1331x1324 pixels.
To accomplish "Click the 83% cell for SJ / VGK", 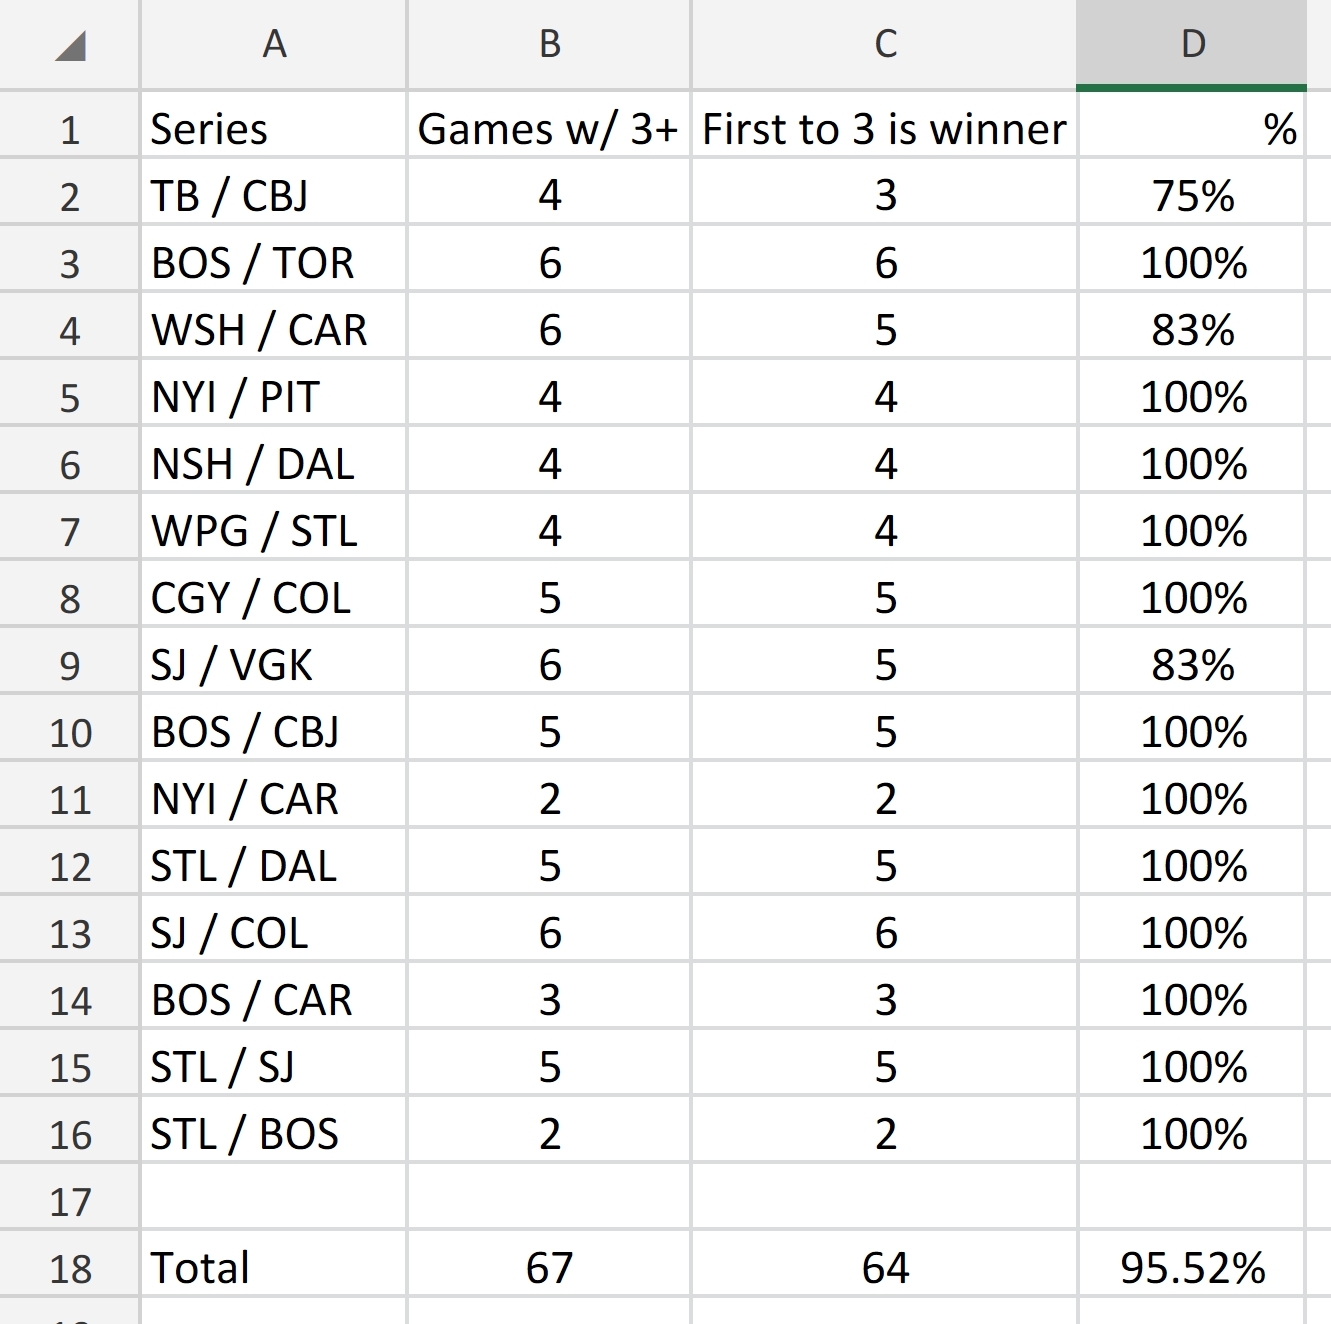I will [1192, 663].
